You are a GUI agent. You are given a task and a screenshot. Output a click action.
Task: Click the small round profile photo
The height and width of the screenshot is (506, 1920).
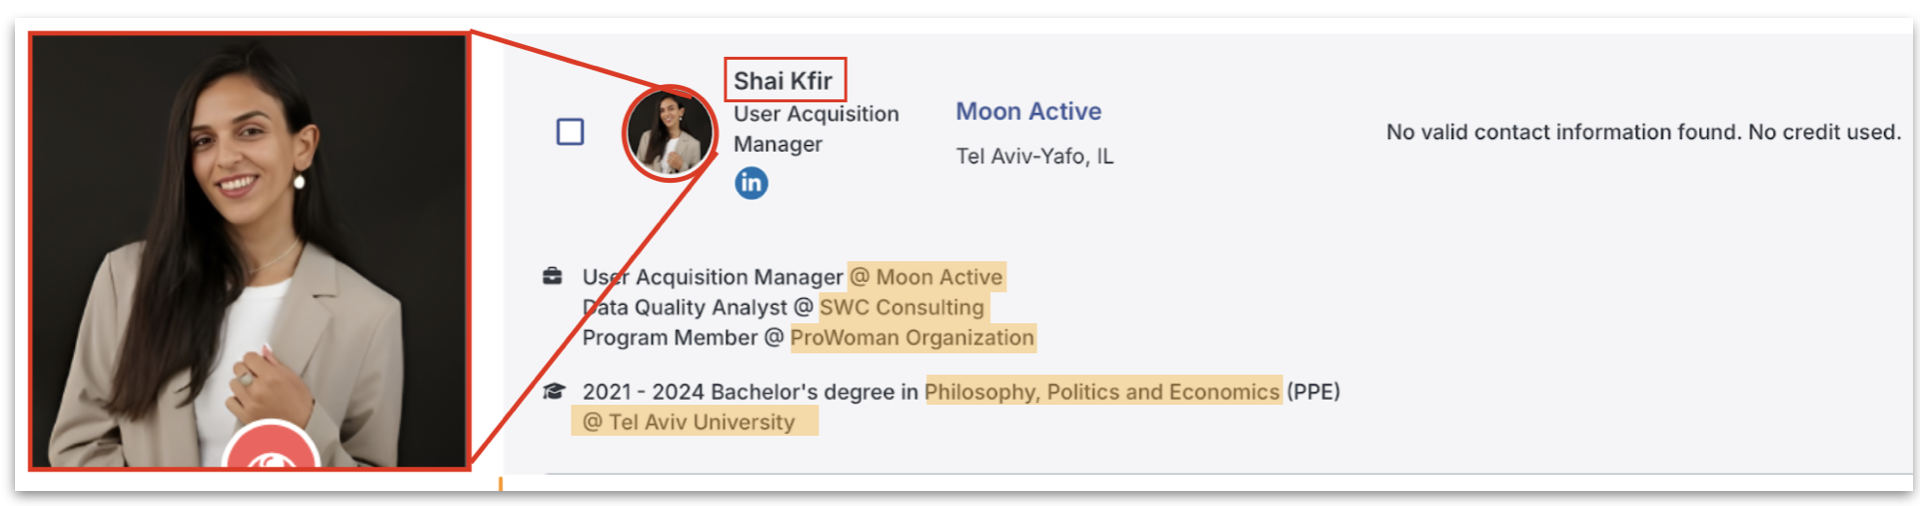[x=669, y=132]
